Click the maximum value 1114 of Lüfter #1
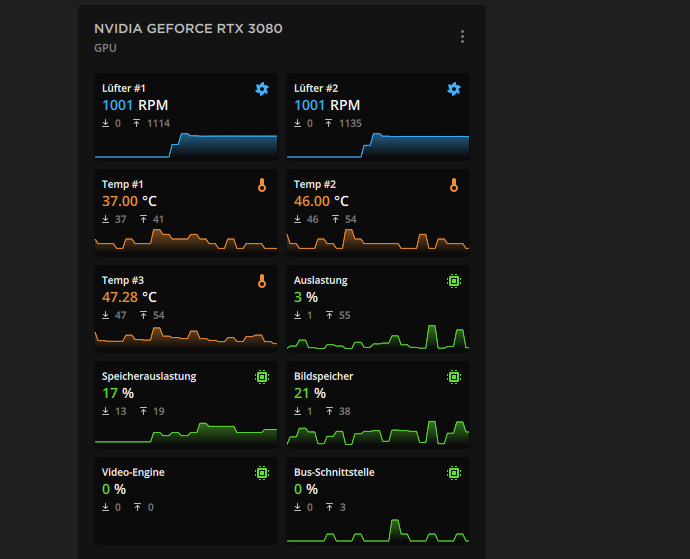The image size is (690, 559). coord(158,123)
